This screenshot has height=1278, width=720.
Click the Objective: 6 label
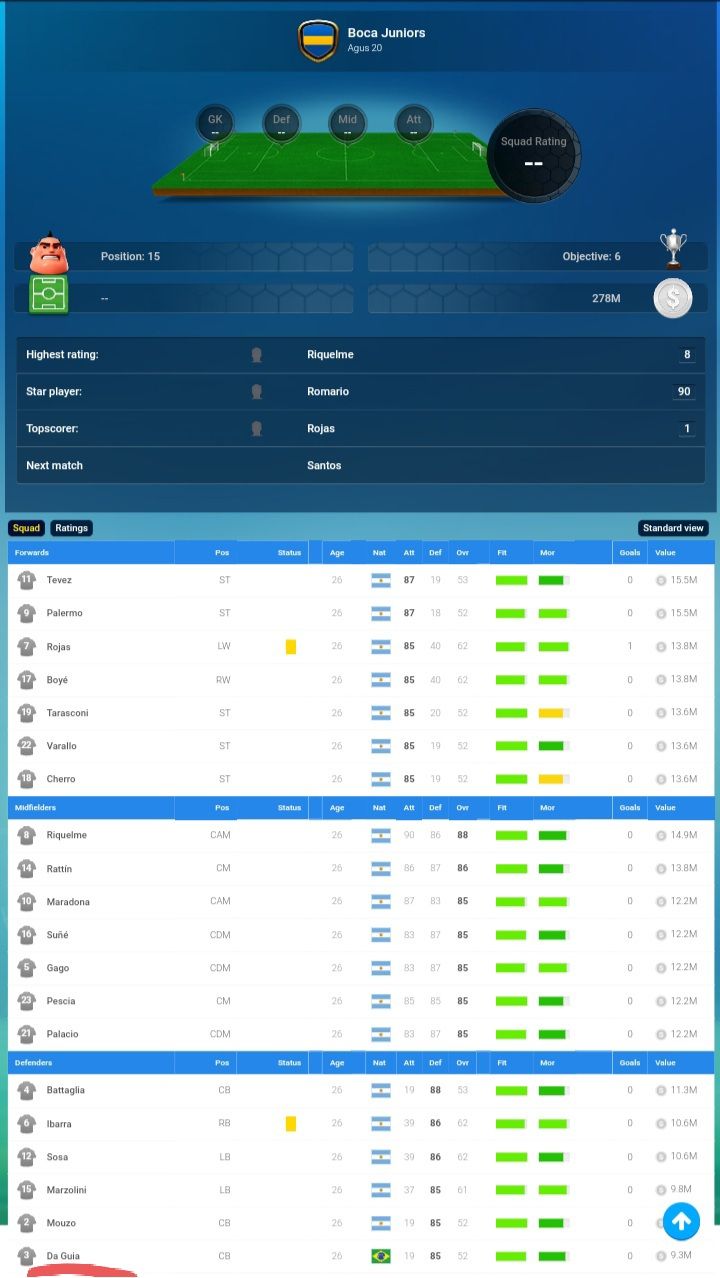point(591,257)
